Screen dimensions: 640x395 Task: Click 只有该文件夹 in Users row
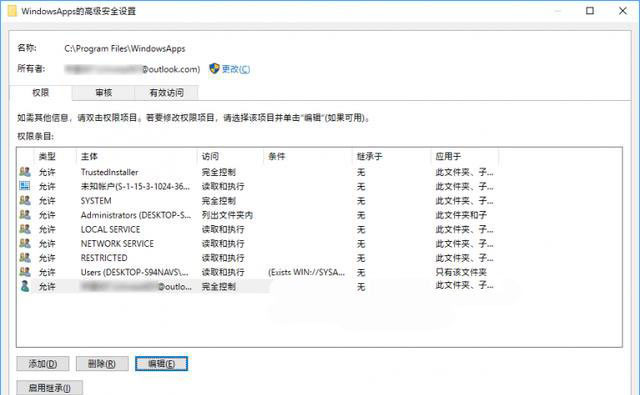click(461, 272)
